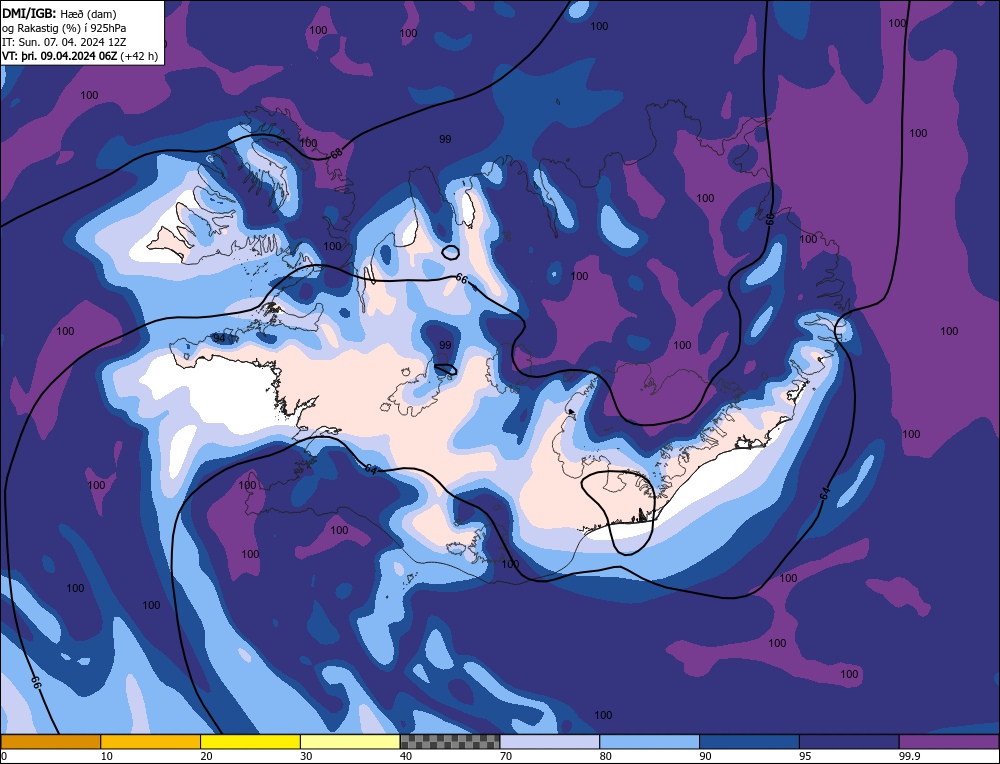The height and width of the screenshot is (764, 1000).
Task: Click the orange 10–20 legend swatch
Action: point(151,741)
